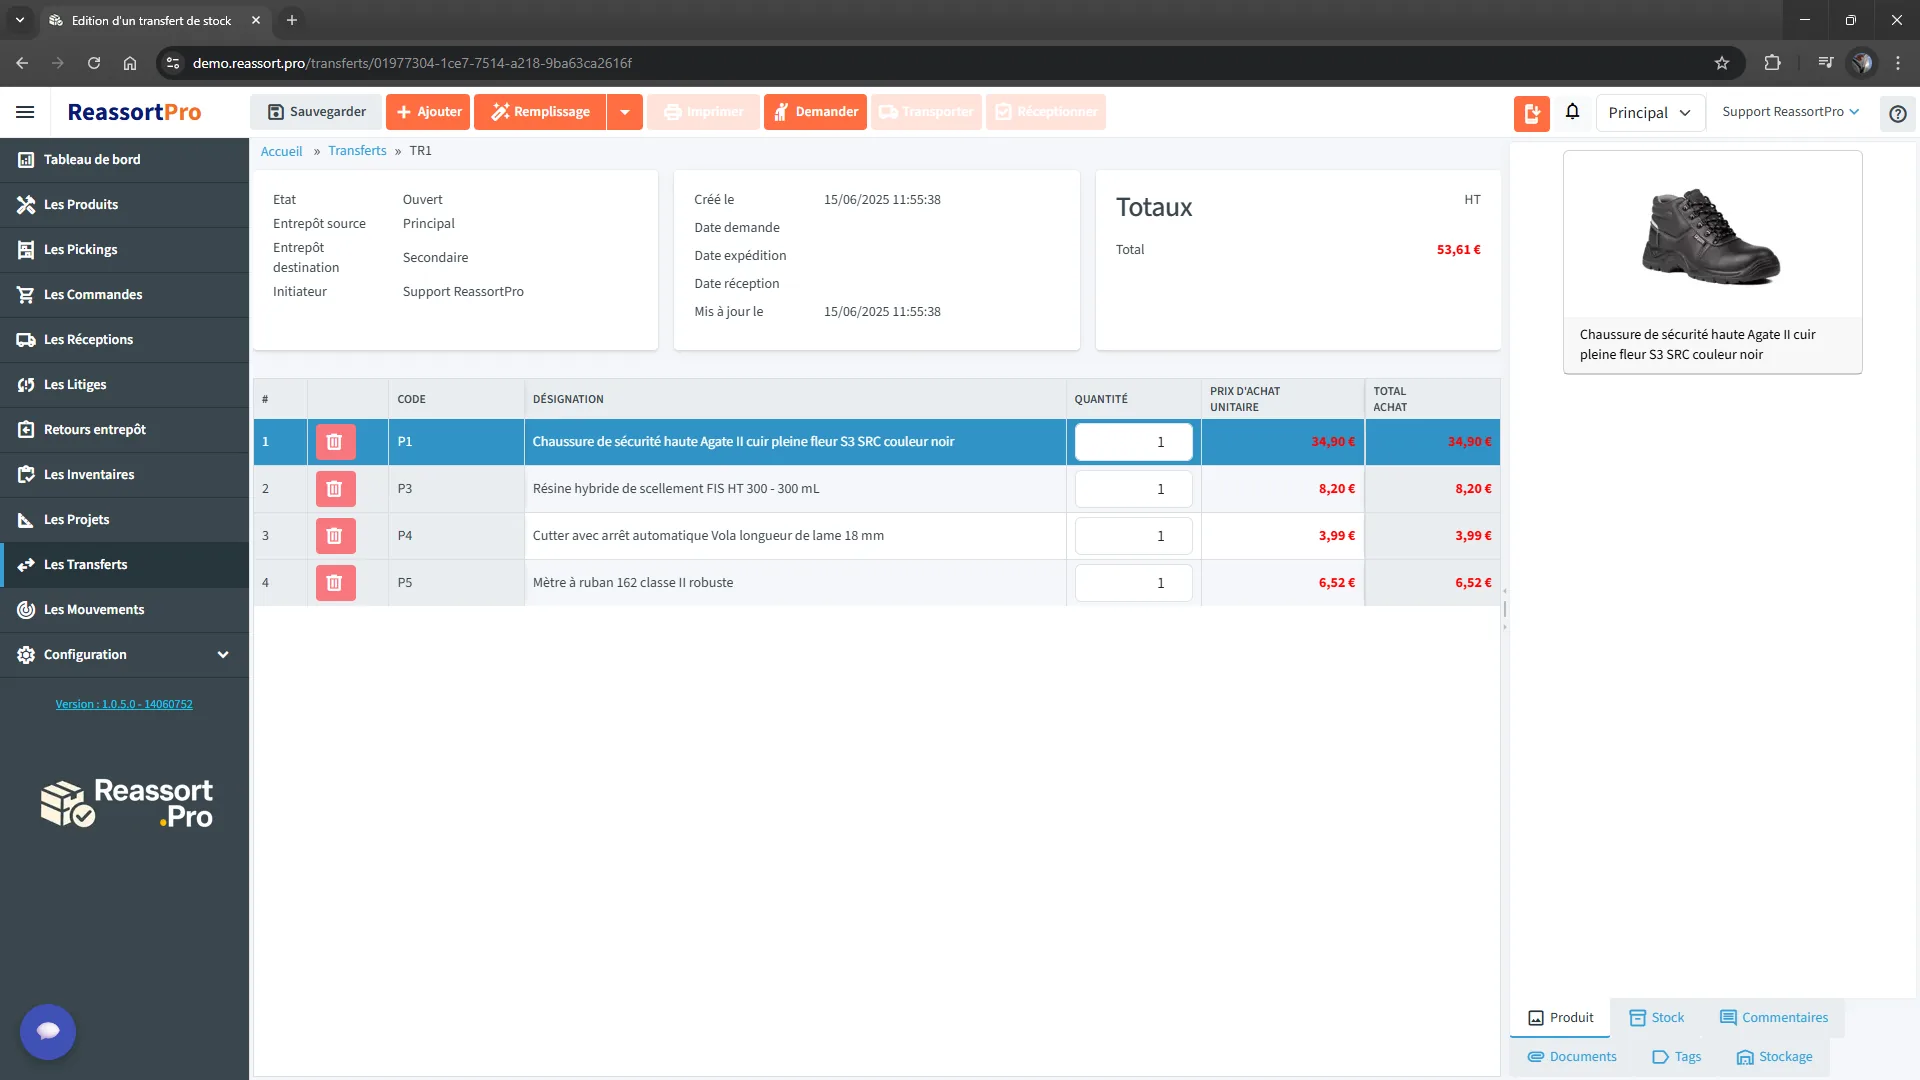
Task: Open Les Inventaires in sidebar
Action: (x=125, y=475)
